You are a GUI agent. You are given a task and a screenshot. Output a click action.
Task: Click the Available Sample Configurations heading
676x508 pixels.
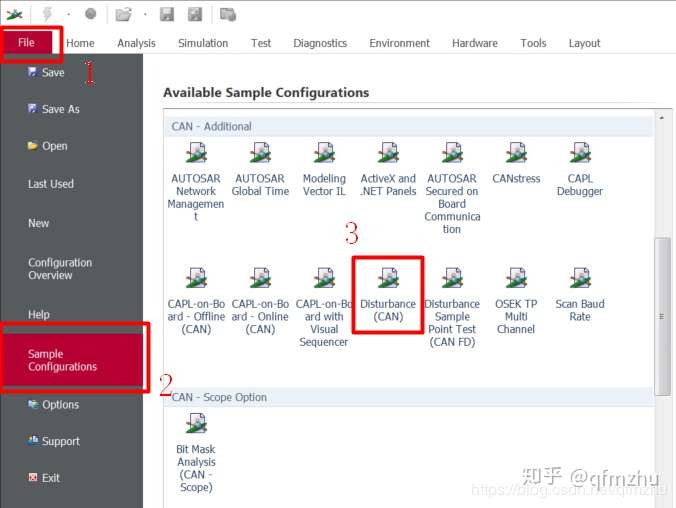[x=266, y=93]
